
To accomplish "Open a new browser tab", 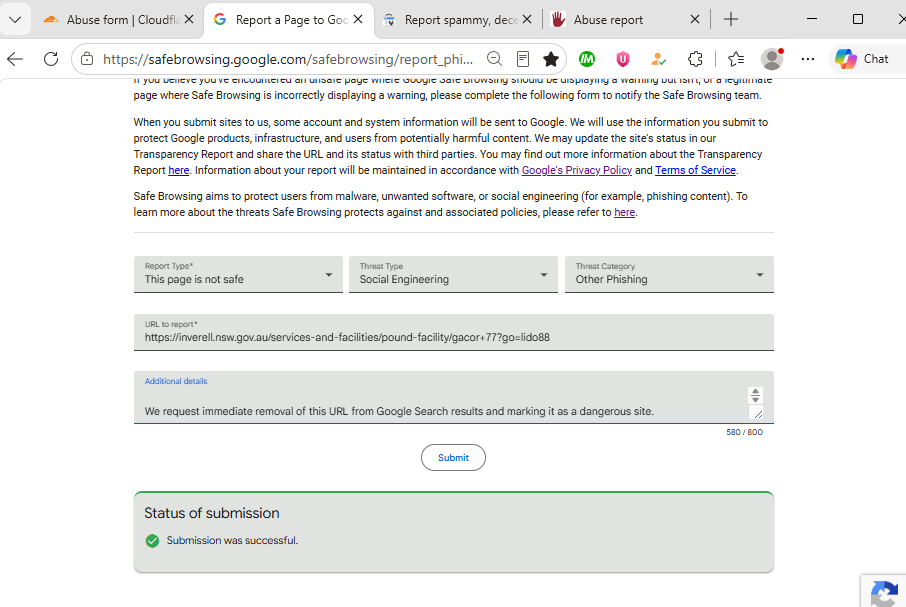I will pyautogui.click(x=731, y=20).
